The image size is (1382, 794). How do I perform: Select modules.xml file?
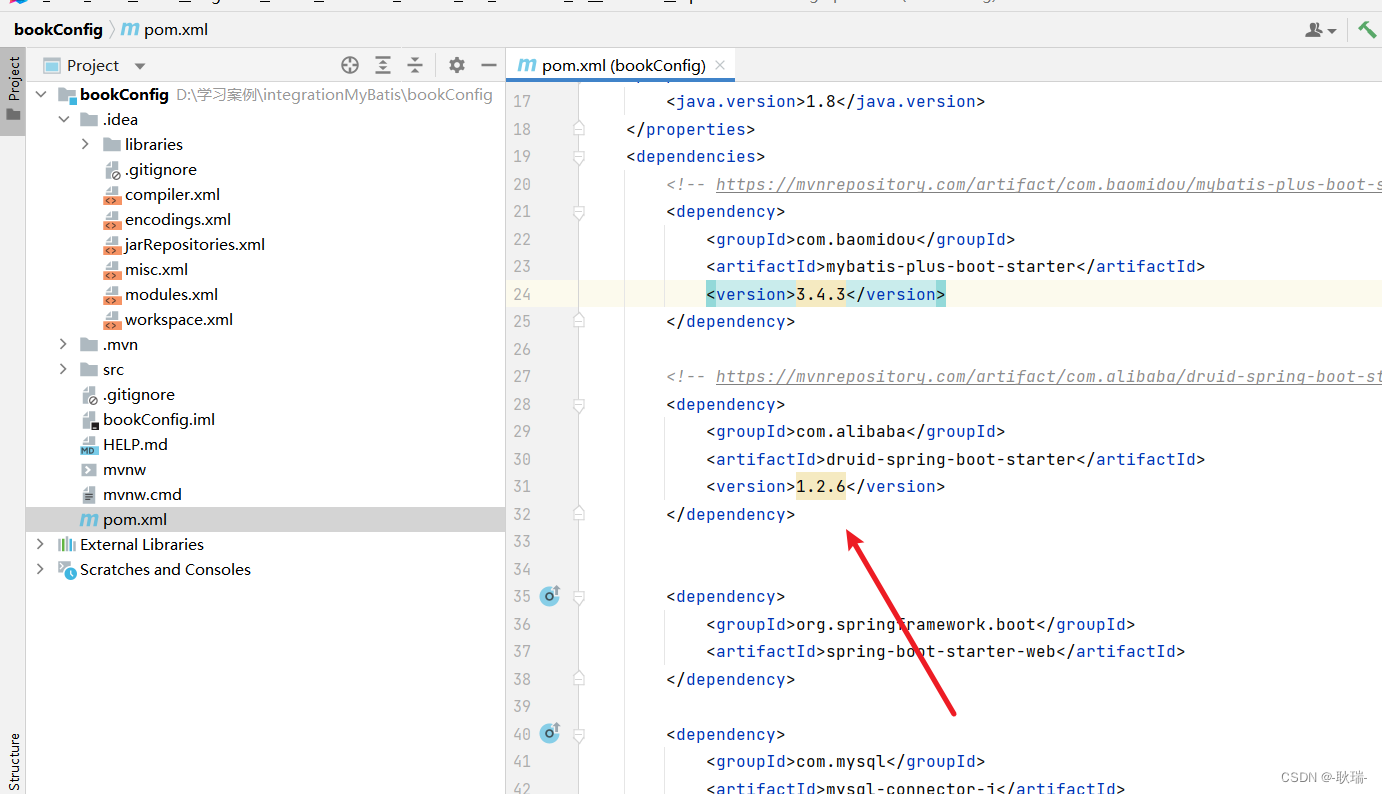click(x=171, y=294)
